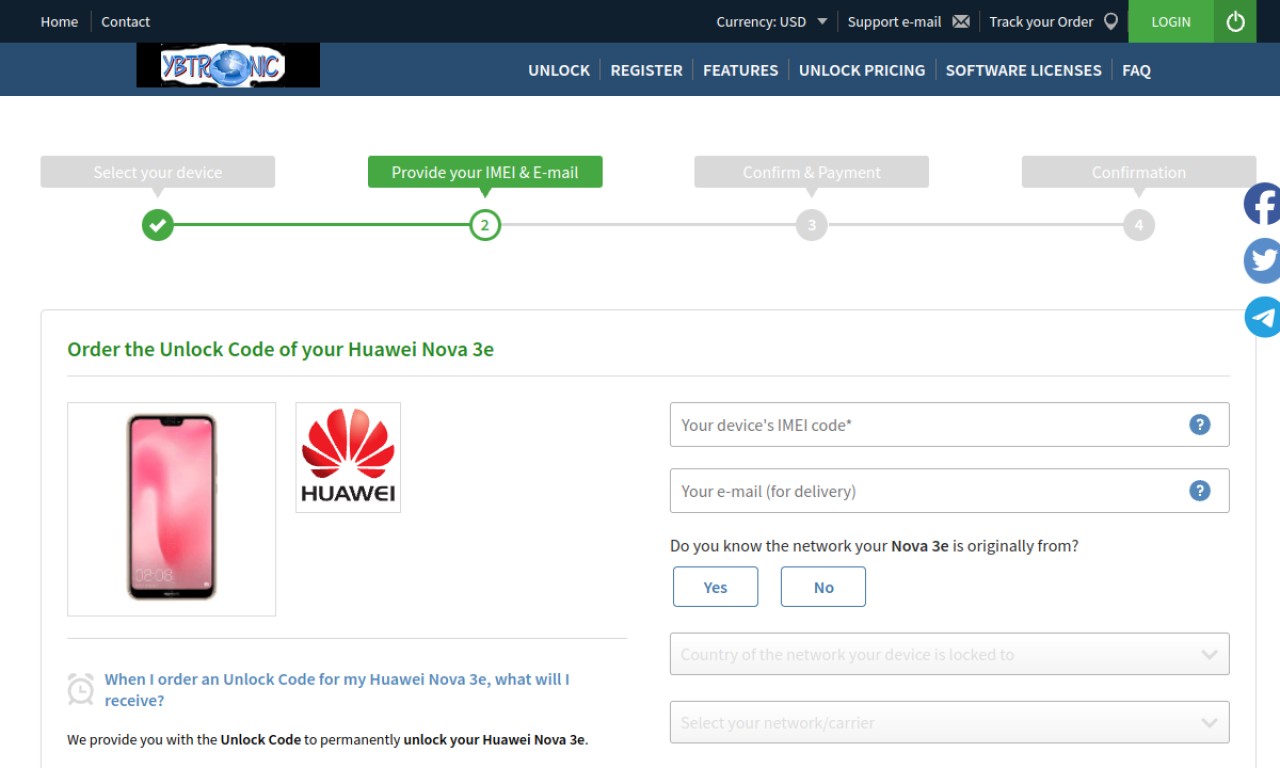Click the 'We provide you with the Unlock Code' text
Screen dimensions: 1280x768
[327, 740]
